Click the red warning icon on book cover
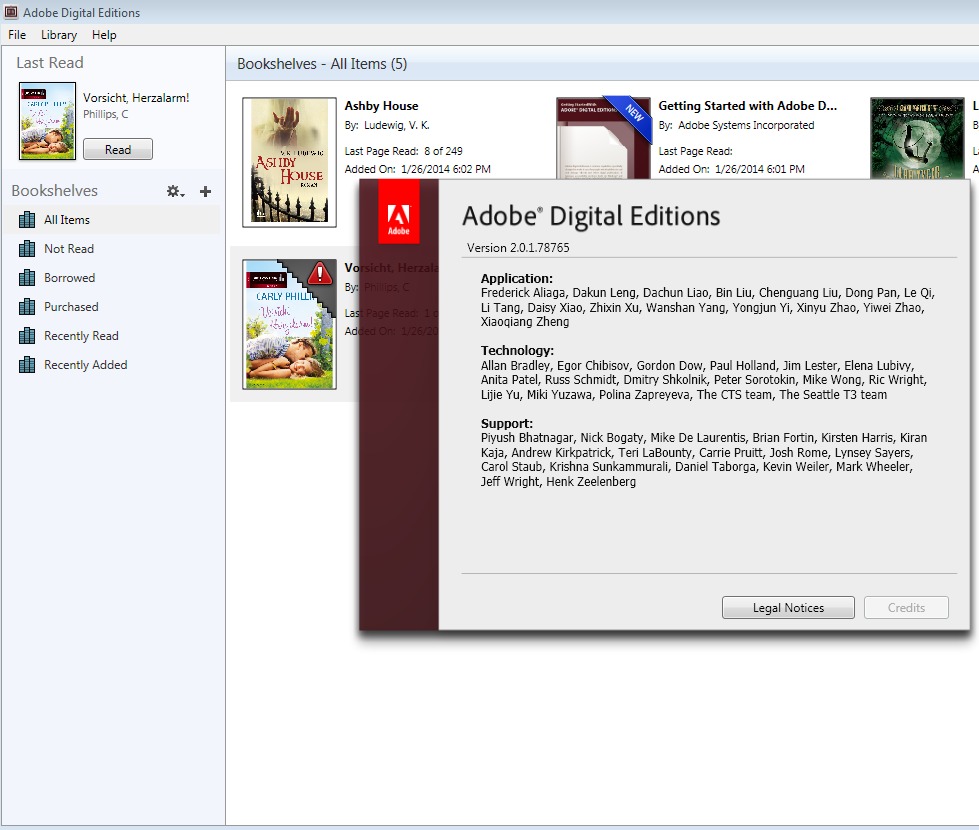Screen dimensions: 979x830 320,273
